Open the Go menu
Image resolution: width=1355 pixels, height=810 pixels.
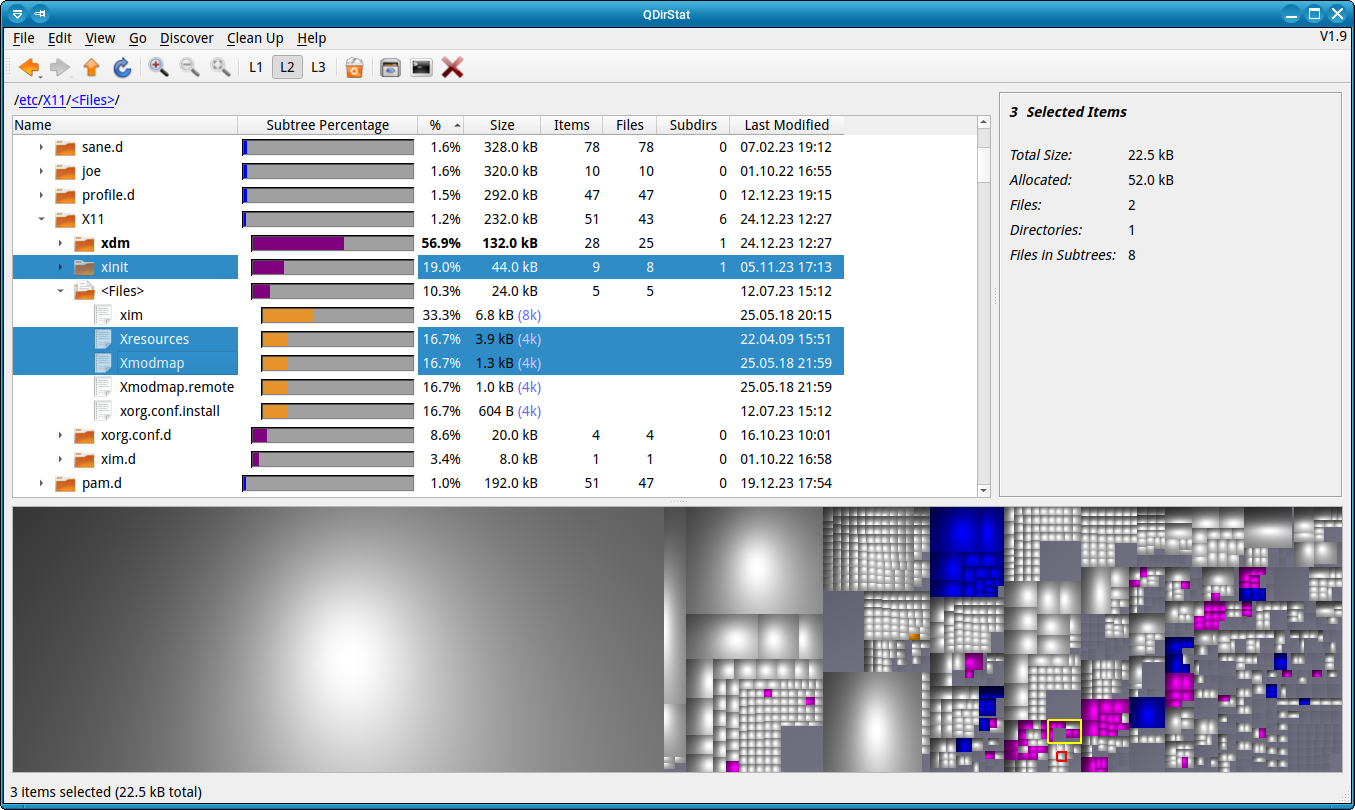[x=138, y=38]
